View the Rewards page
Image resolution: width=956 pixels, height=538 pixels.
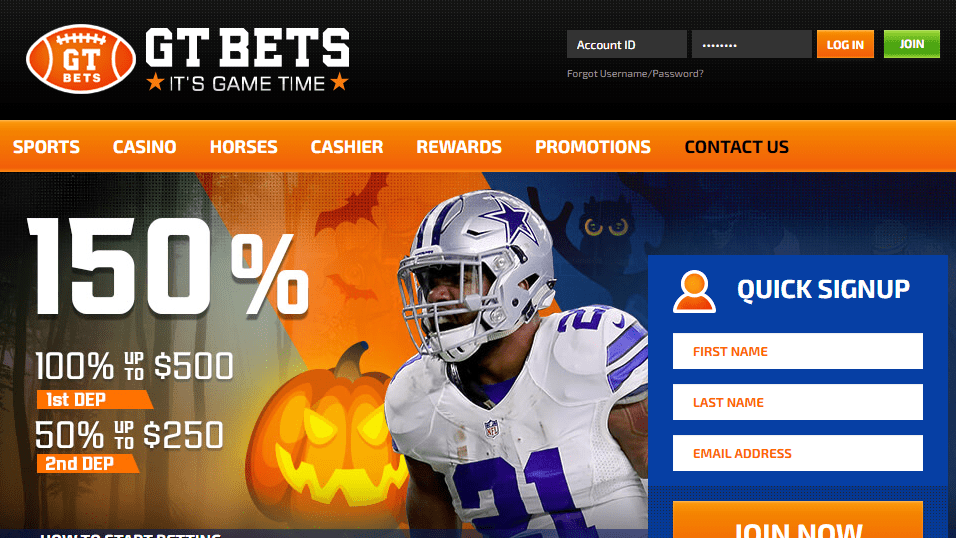pyautogui.click(x=459, y=147)
